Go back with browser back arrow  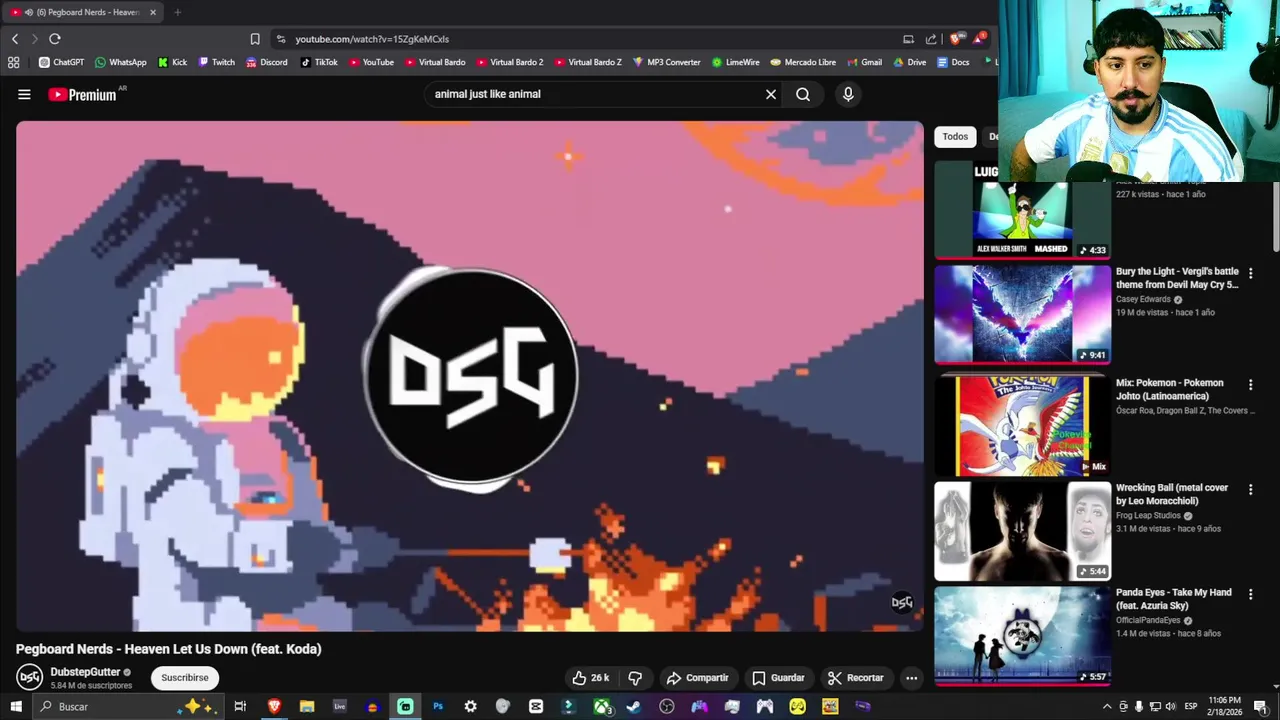(x=15, y=39)
